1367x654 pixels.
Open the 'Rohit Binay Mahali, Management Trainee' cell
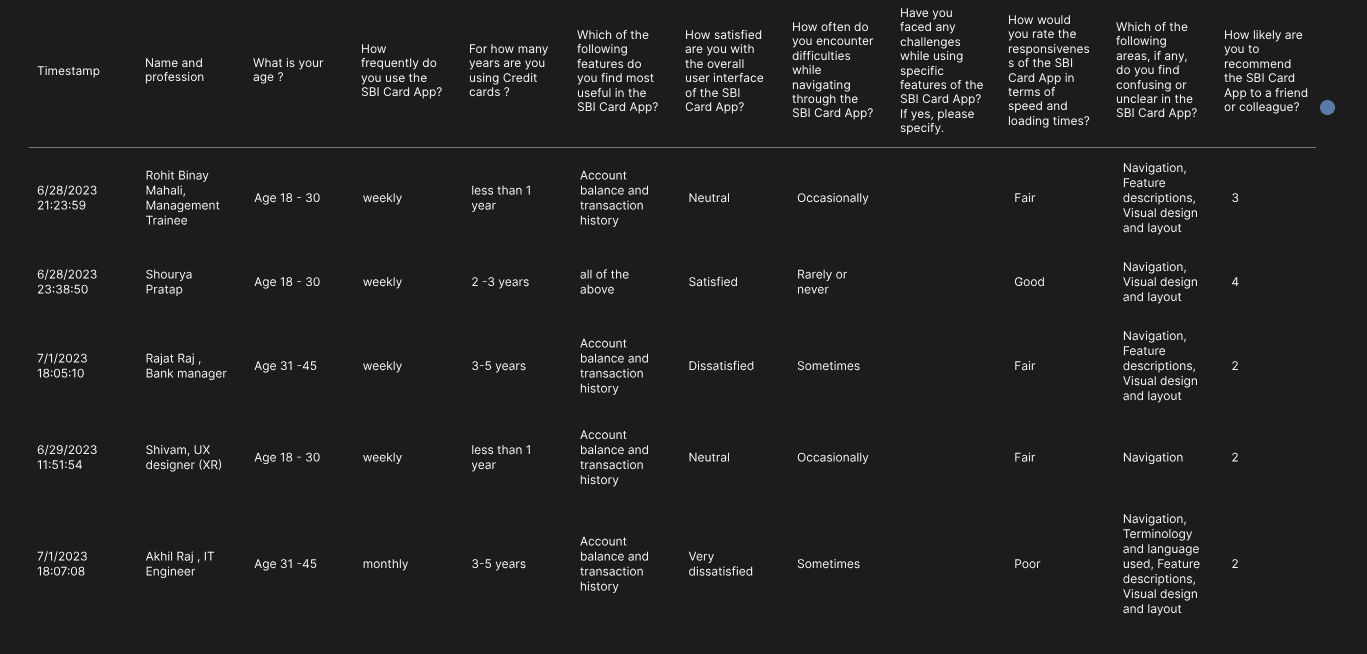point(183,198)
